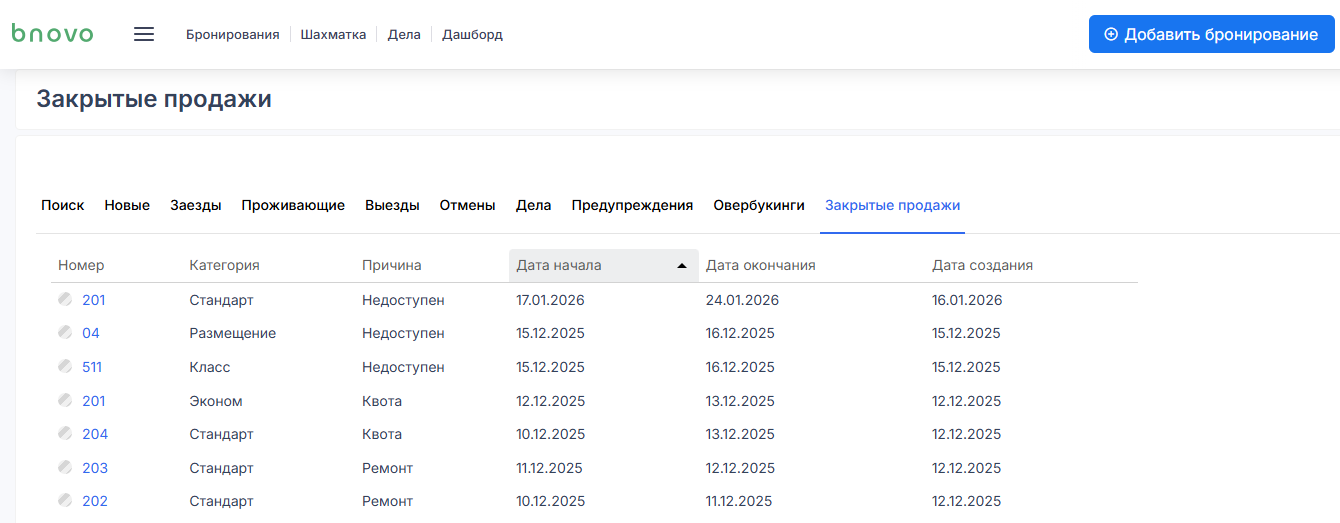Select the Поиск tab
This screenshot has width=1340, height=523.
pos(62,205)
